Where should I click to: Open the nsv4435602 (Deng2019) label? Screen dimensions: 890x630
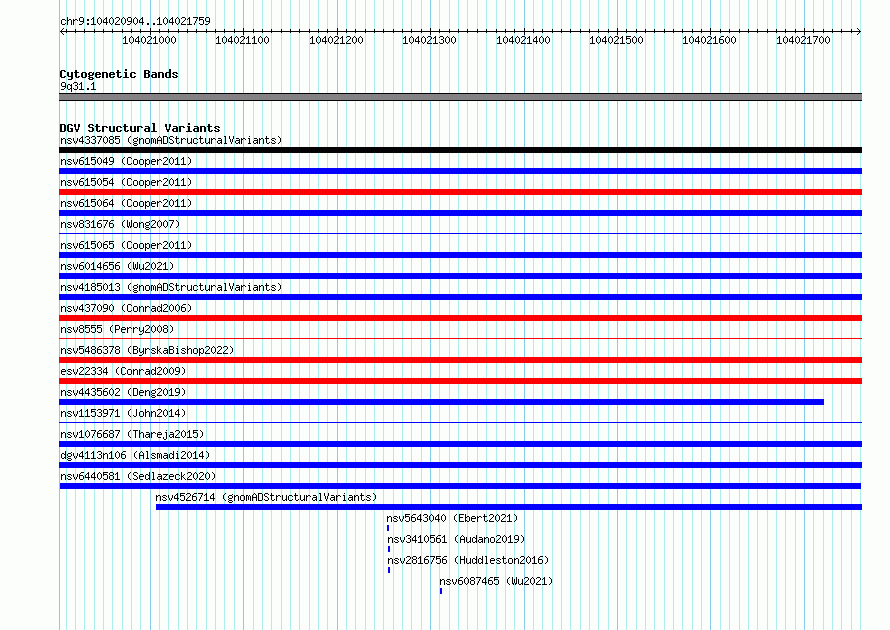click(123, 392)
